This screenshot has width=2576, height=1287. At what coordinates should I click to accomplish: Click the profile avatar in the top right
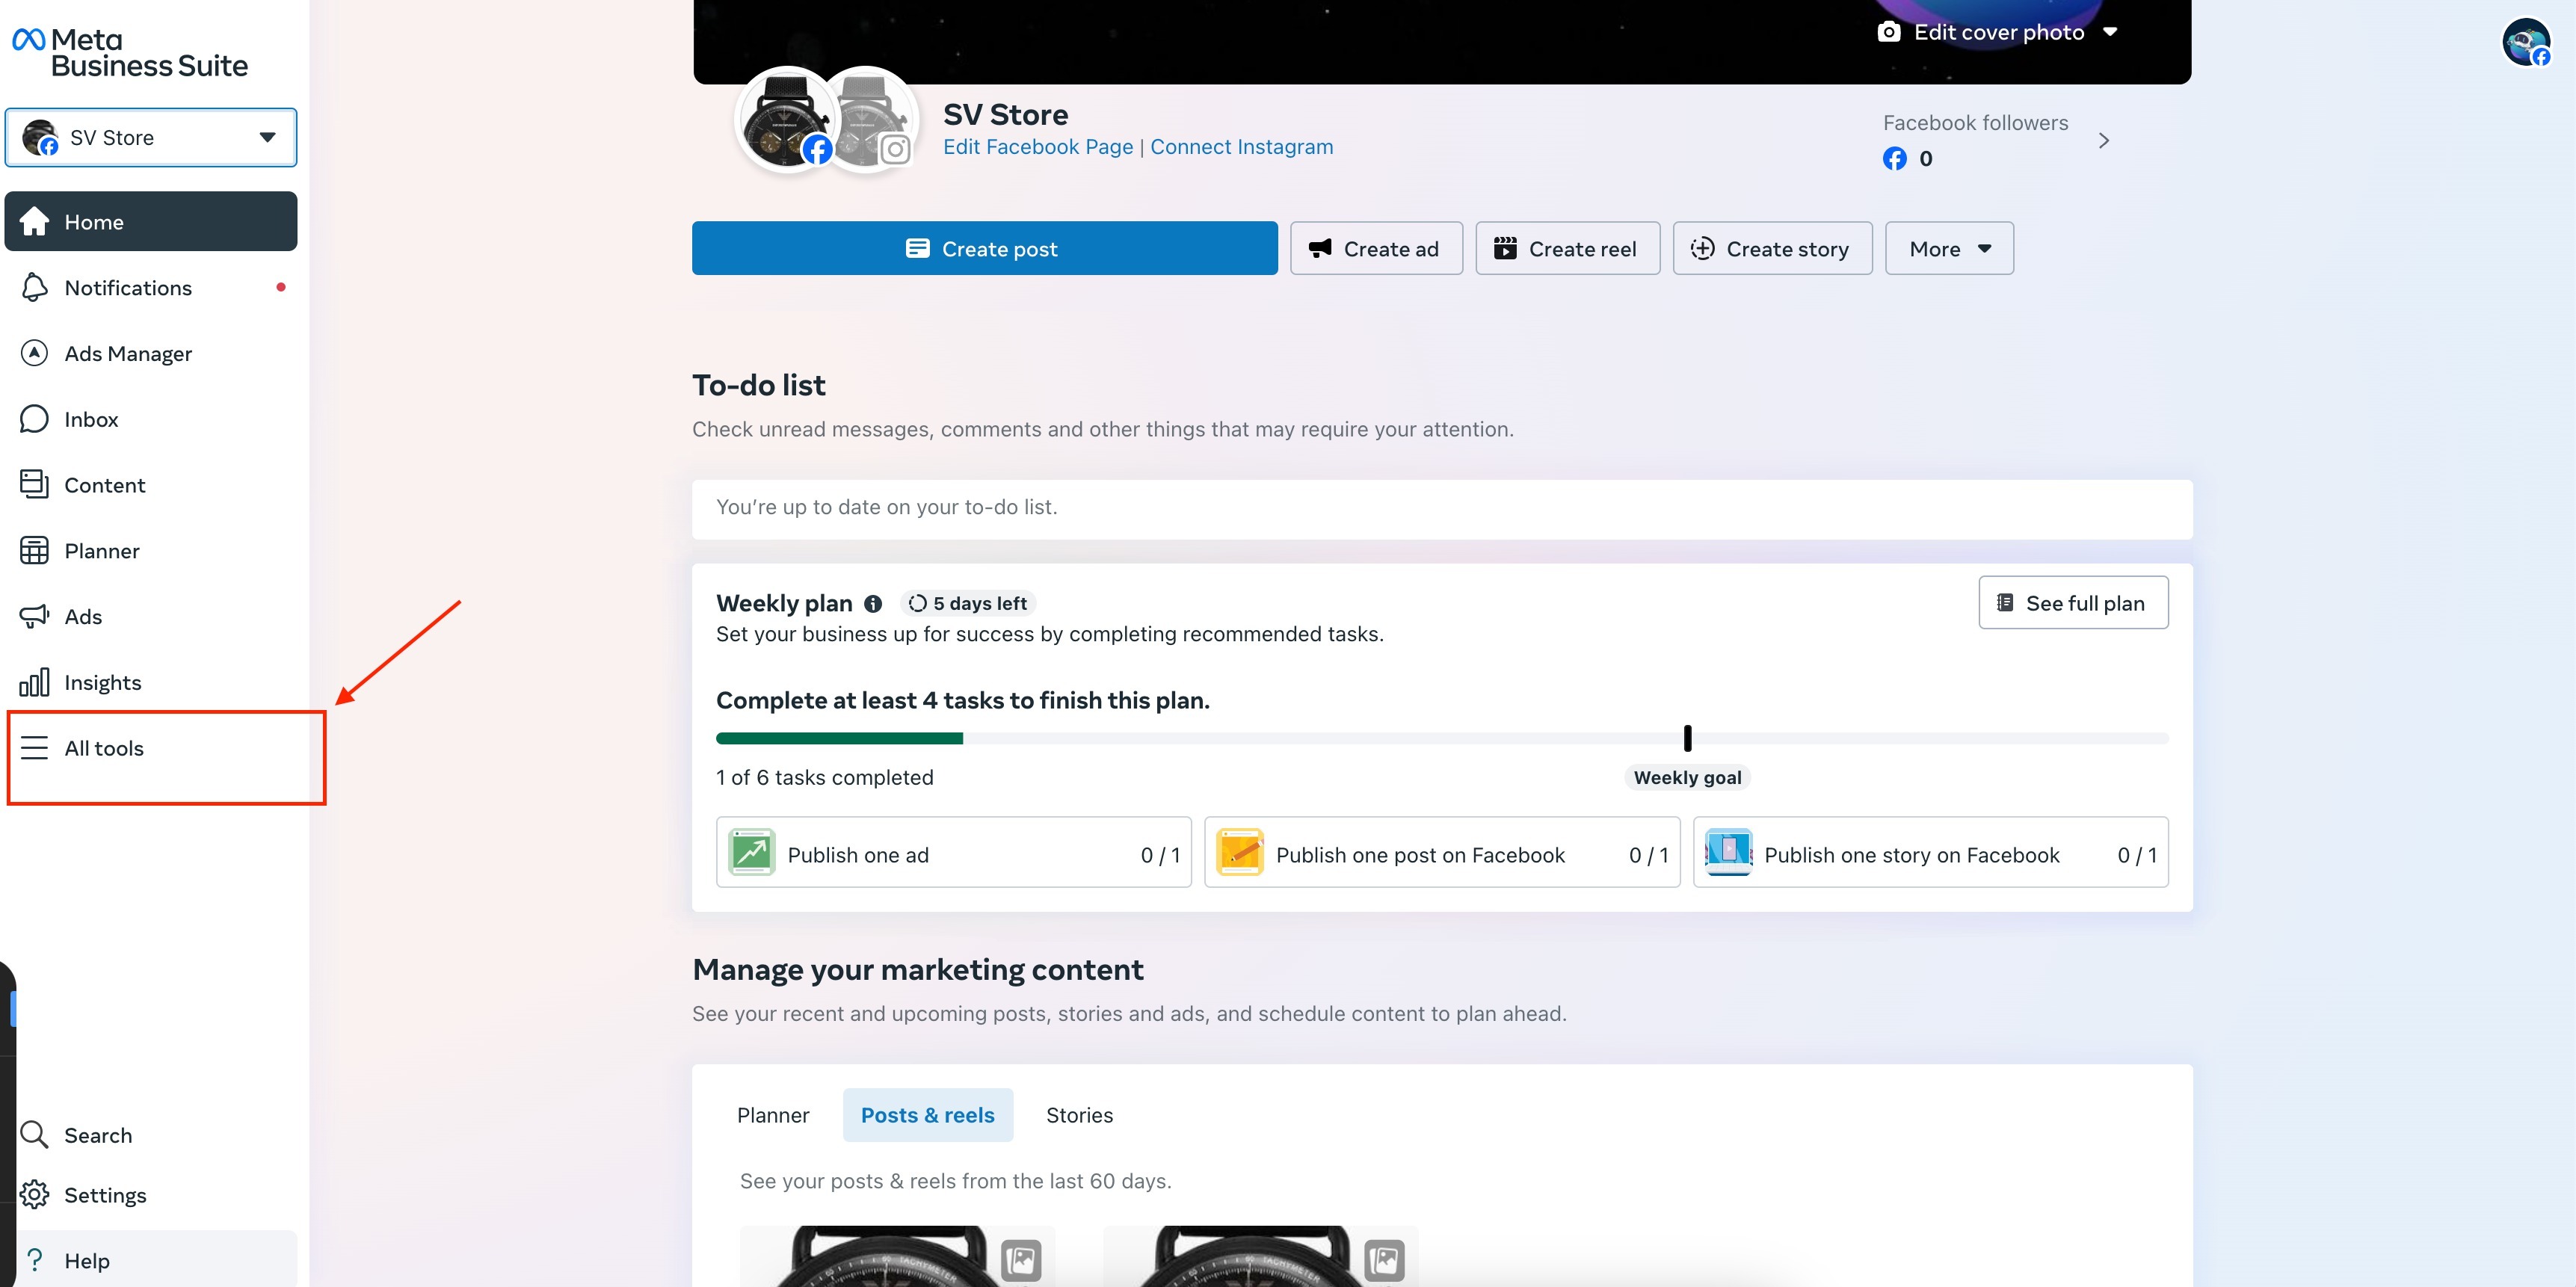(x=2525, y=42)
